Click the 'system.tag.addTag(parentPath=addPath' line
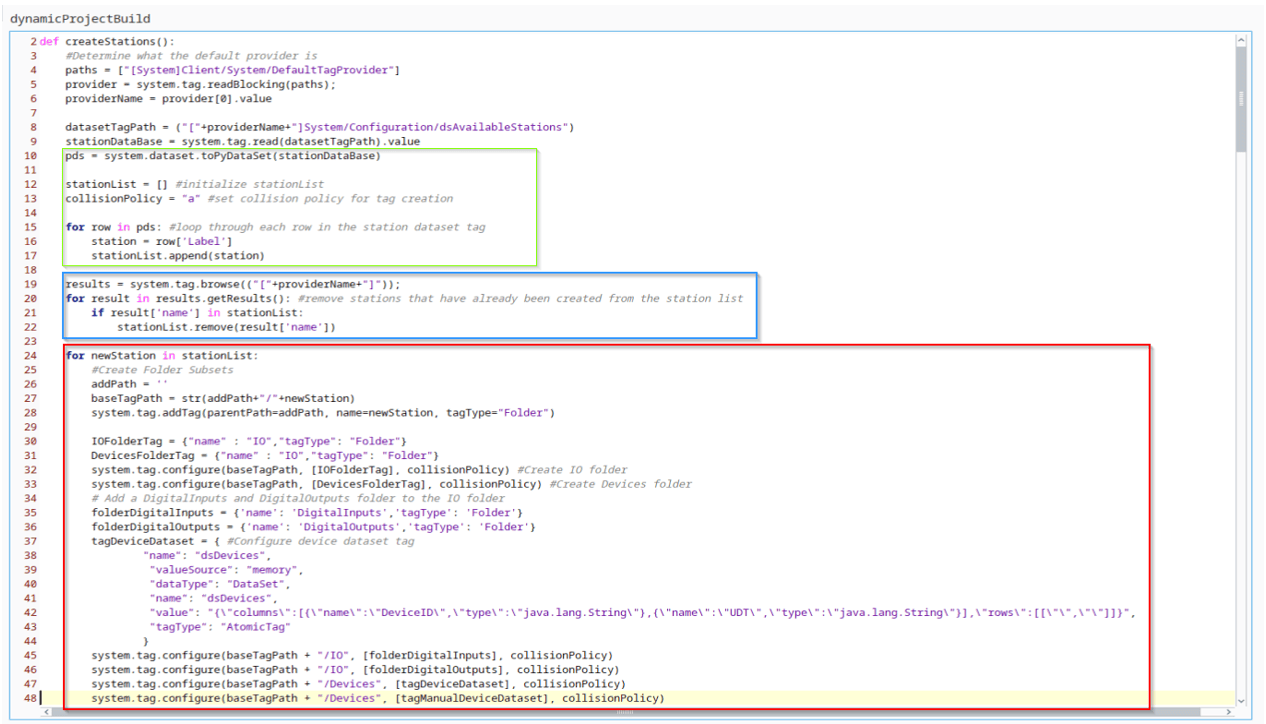This screenshot has height=724, width=1266. pos(323,412)
